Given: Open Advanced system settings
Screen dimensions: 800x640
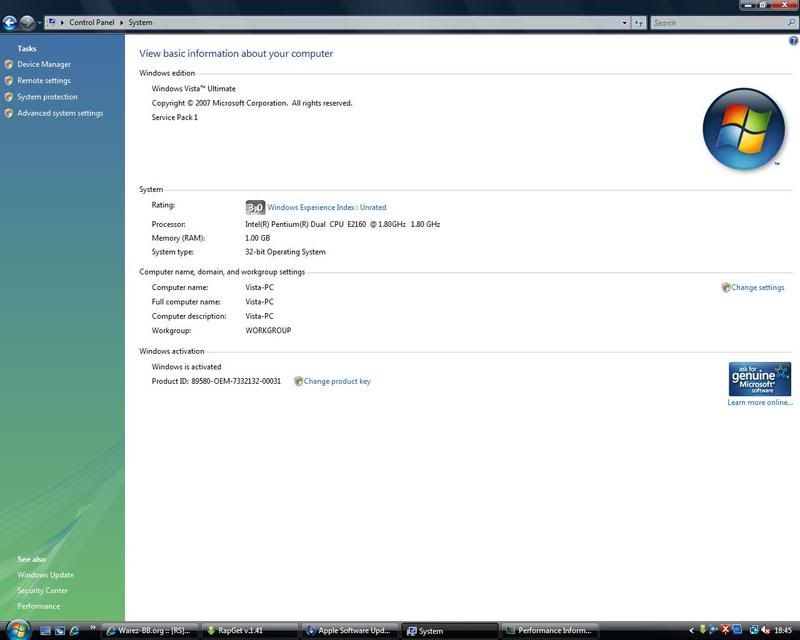Looking at the screenshot, I should pos(60,113).
